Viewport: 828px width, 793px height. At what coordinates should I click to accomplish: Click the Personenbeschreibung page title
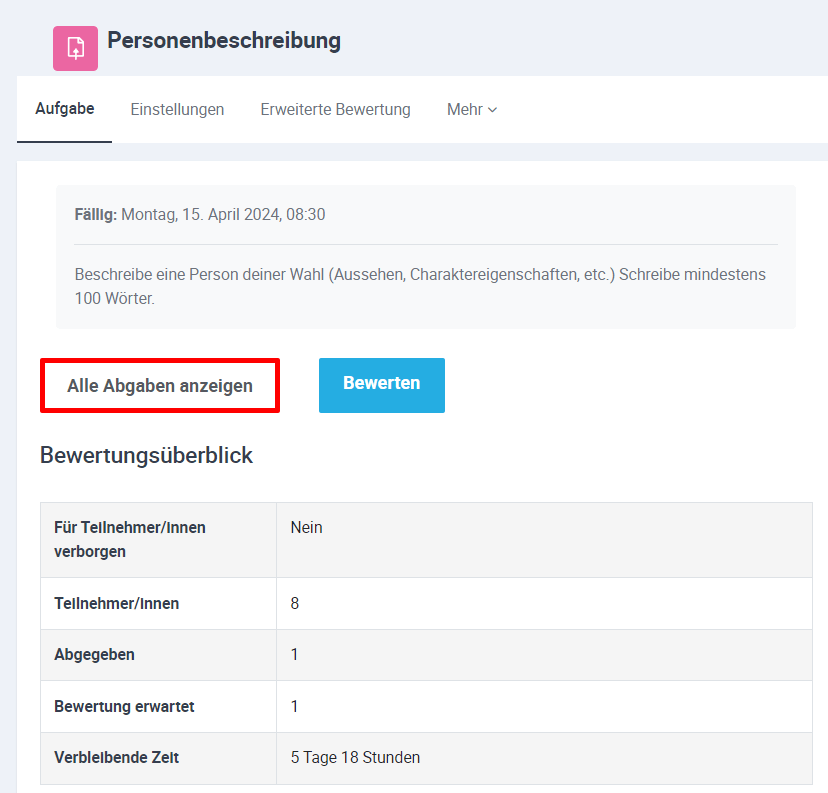coord(224,42)
